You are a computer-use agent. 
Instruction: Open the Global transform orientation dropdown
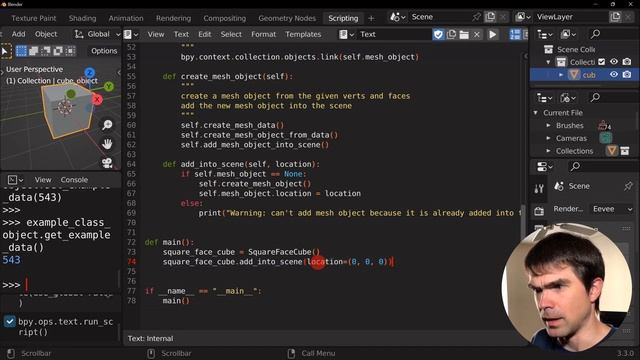coord(97,34)
